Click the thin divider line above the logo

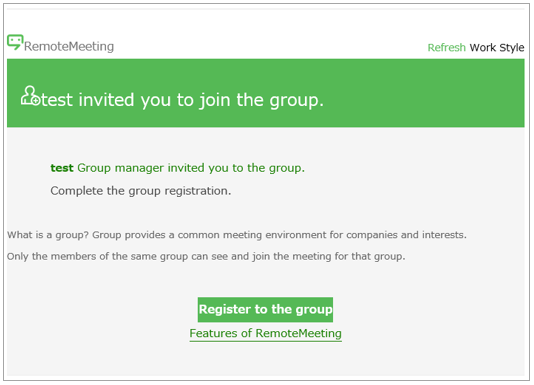(x=266, y=9)
